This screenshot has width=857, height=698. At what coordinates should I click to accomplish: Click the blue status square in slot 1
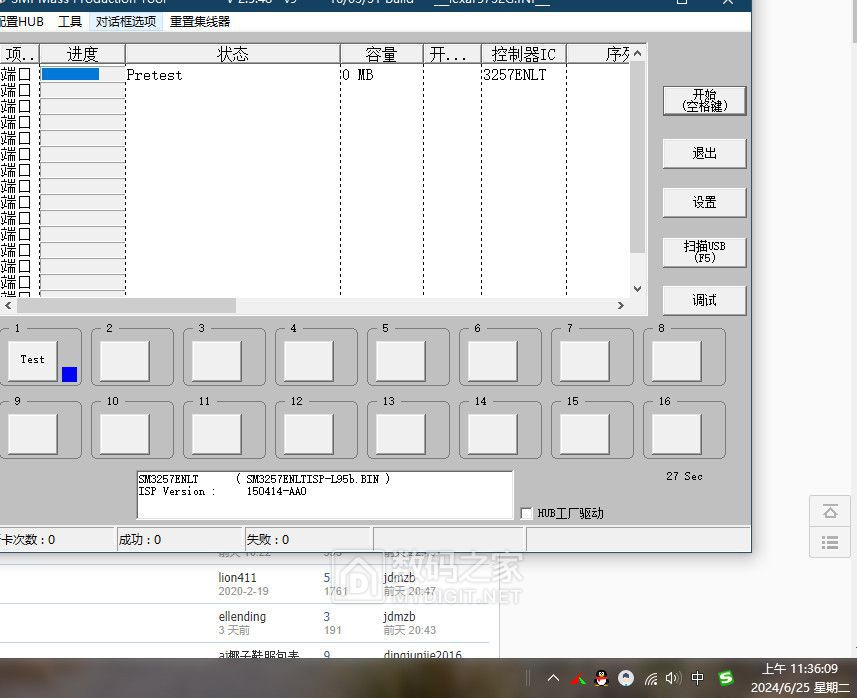pyautogui.click(x=69, y=374)
